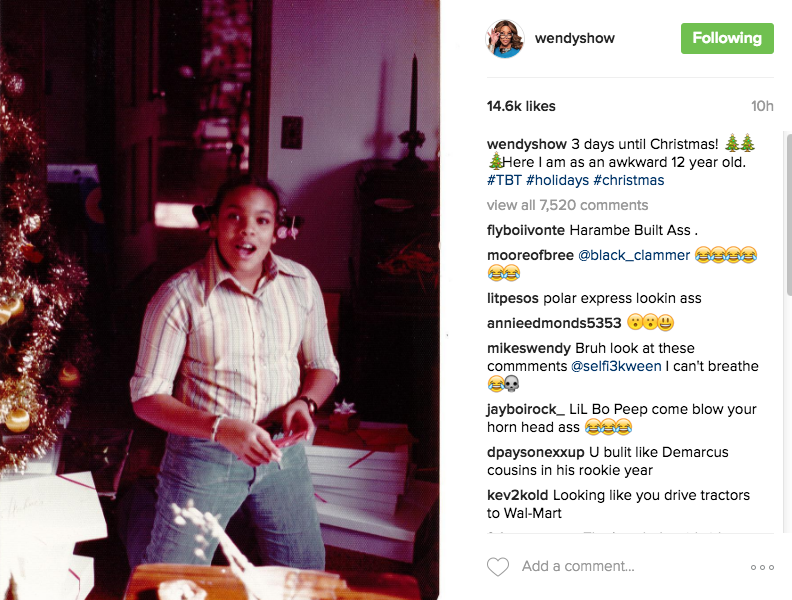Open the @black_clammer mention
The image size is (792, 600).
coord(633,256)
